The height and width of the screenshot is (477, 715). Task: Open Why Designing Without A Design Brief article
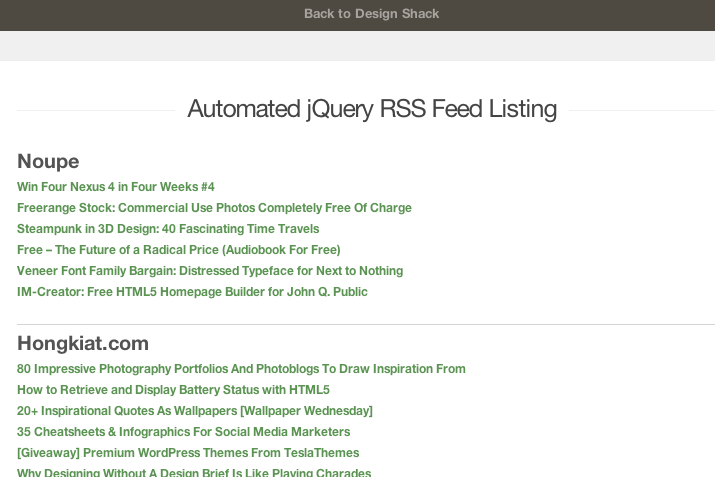(x=194, y=472)
